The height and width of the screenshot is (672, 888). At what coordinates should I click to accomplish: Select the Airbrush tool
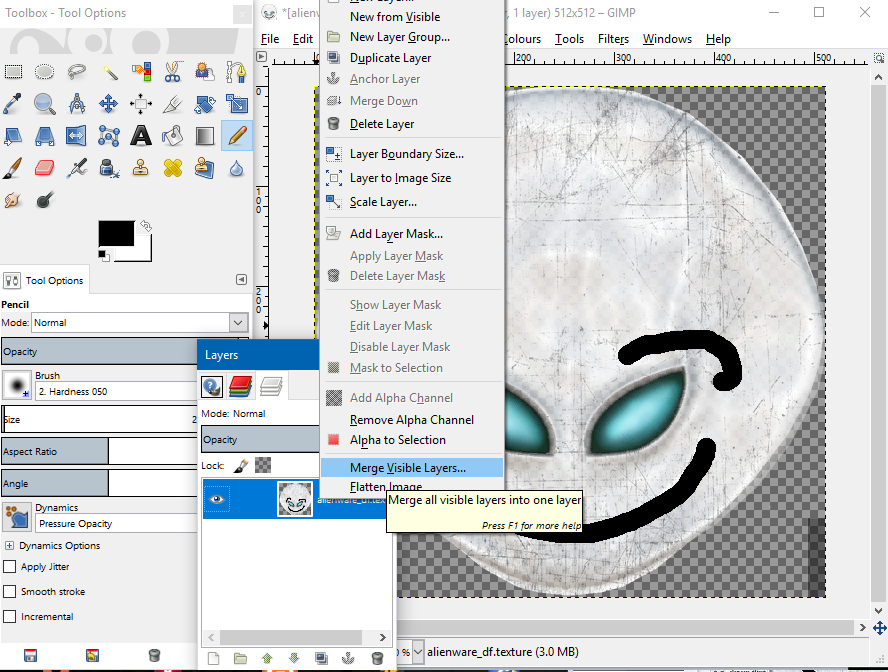click(76, 168)
